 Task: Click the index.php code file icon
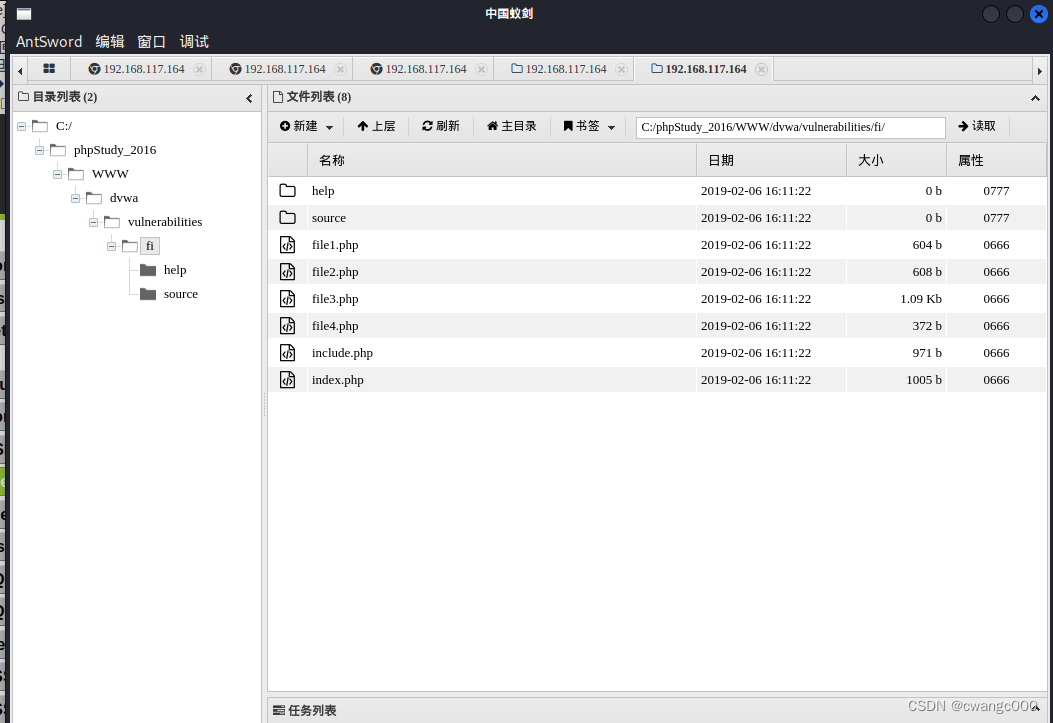click(287, 379)
